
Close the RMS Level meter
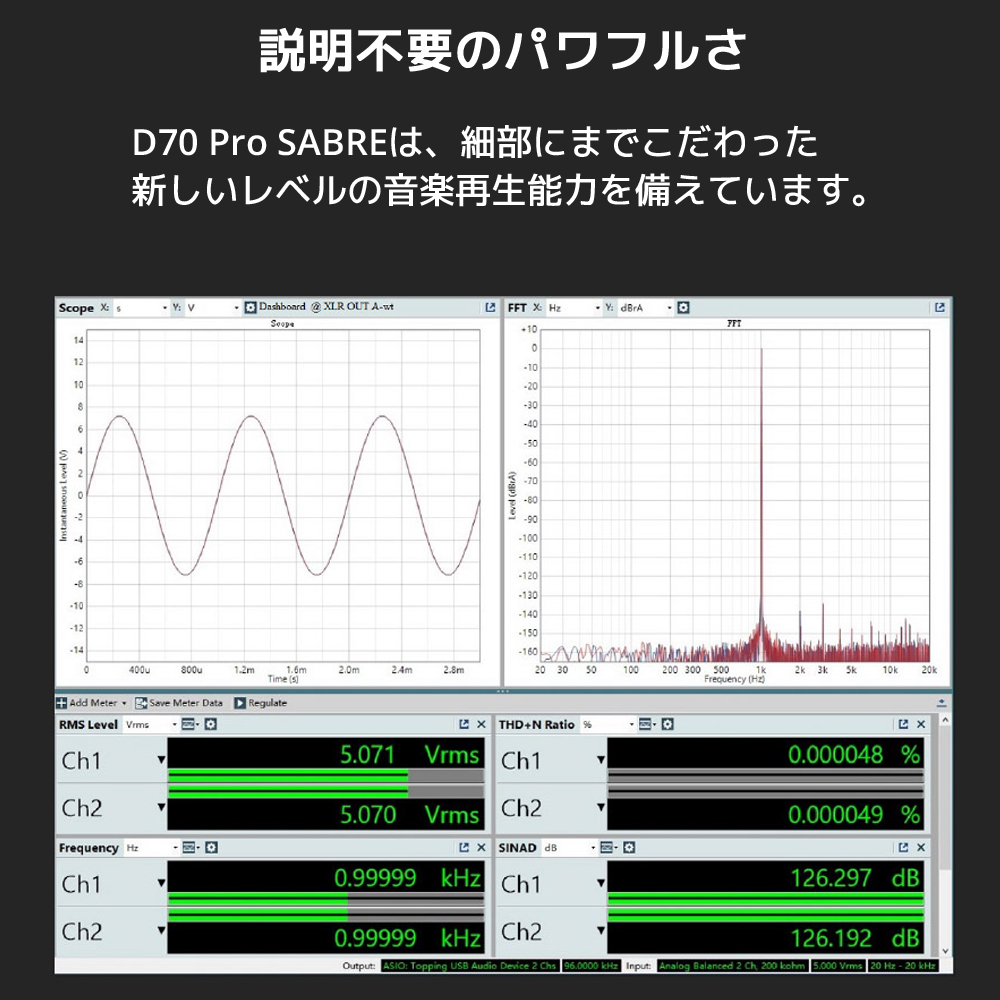482,724
